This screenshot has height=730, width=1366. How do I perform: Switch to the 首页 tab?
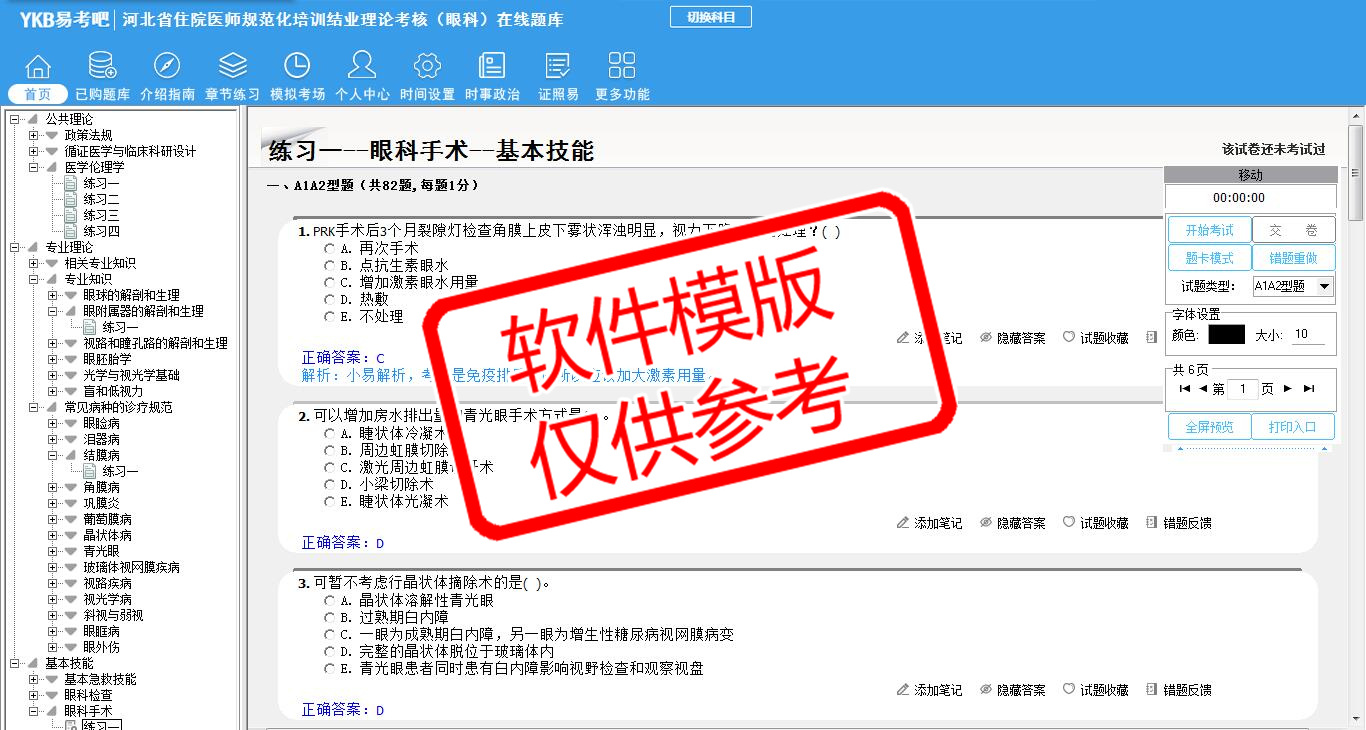38,94
